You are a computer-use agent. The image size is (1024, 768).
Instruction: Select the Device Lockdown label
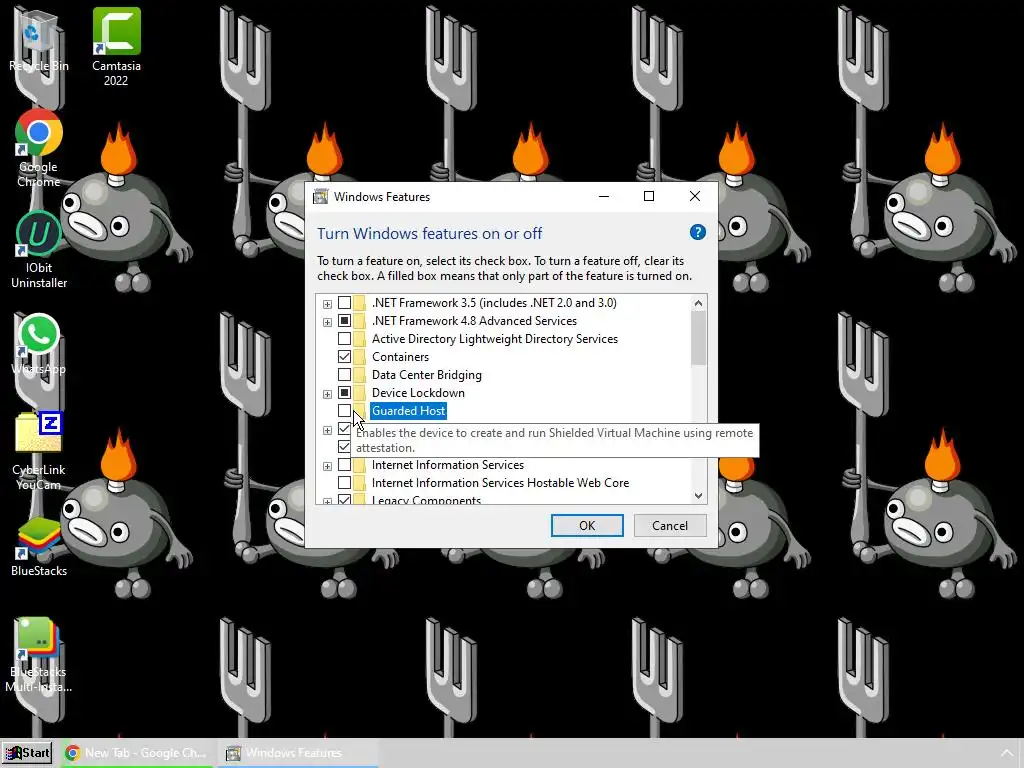418,392
